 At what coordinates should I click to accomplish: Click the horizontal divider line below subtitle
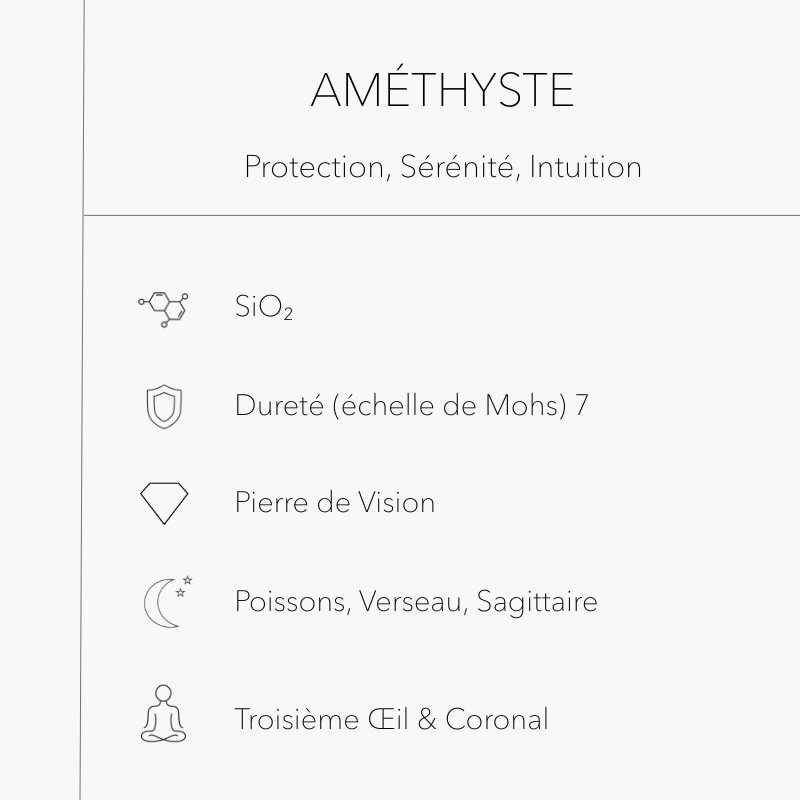pyautogui.click(x=440, y=215)
